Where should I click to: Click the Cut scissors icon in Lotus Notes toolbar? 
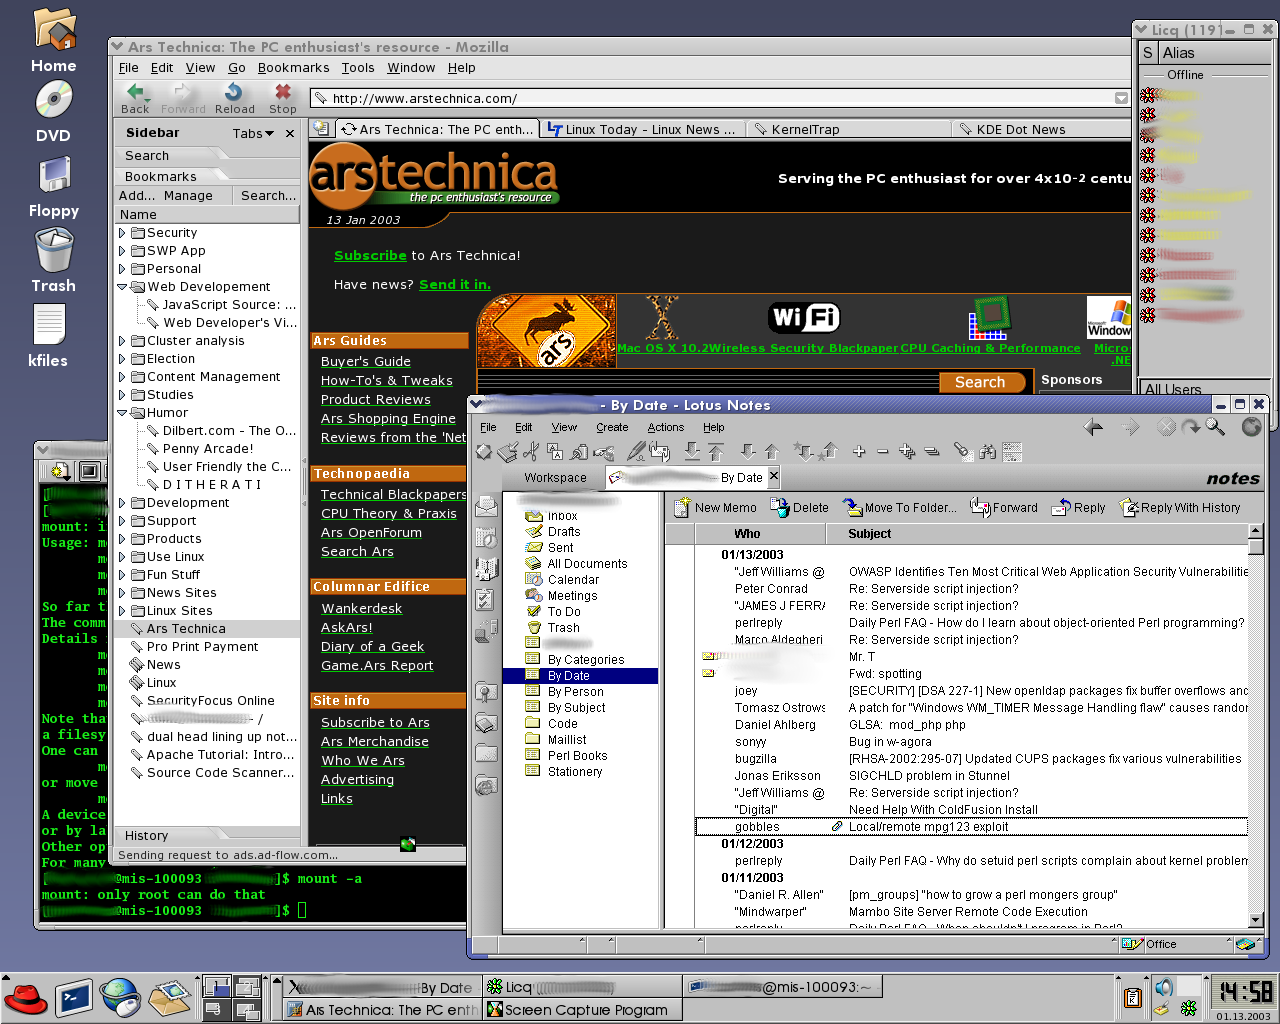530,452
